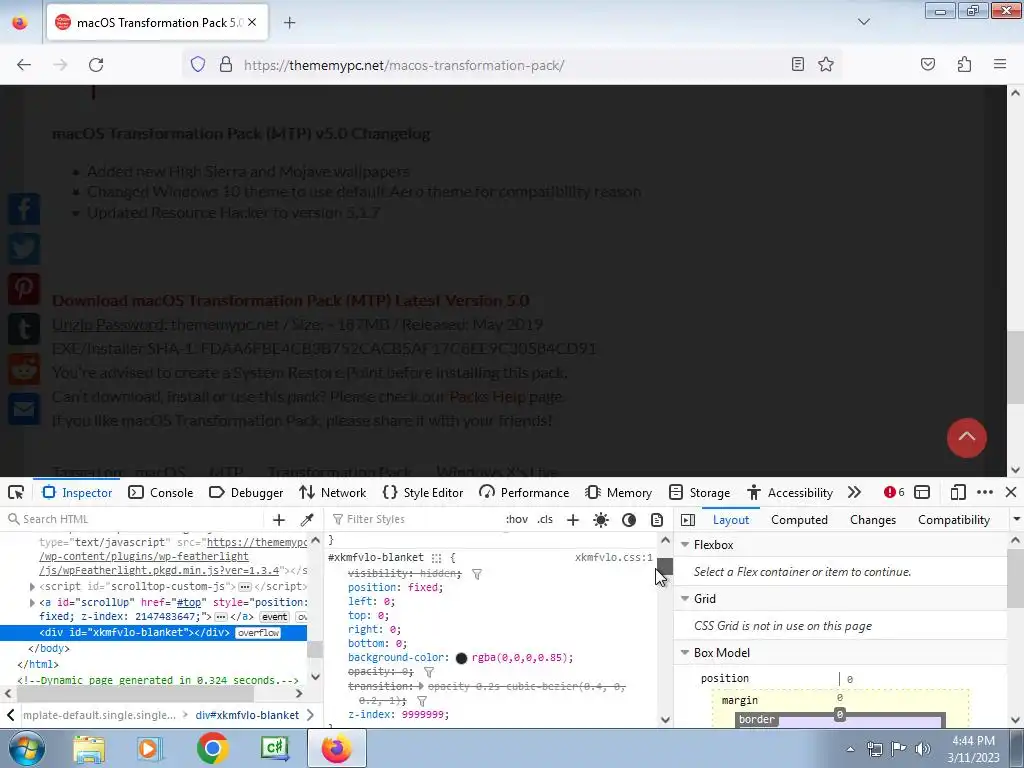Open Firefox View from the tab strip
Image resolution: width=1024 pixels, height=768 pixels.
pos(20,23)
